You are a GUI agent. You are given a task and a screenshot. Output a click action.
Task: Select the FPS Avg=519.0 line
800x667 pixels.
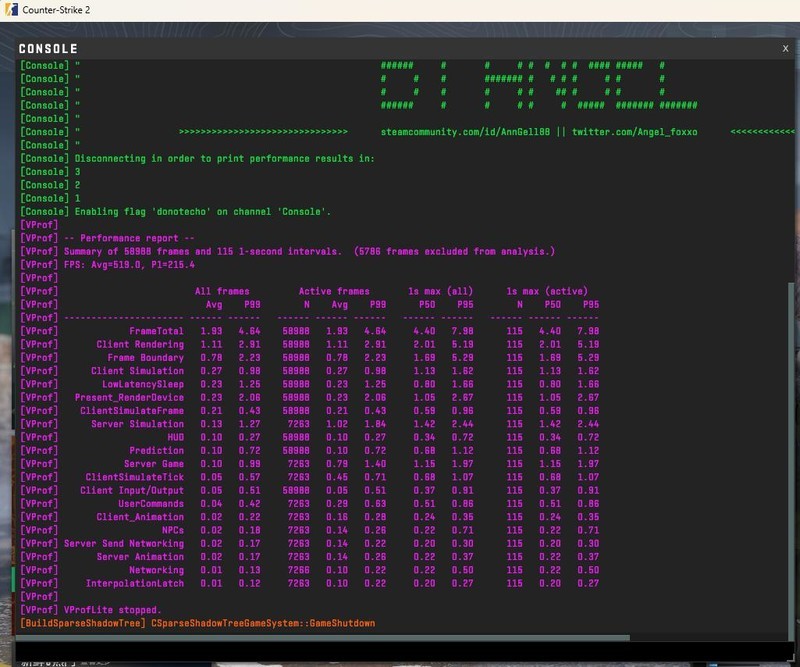[x=130, y=265]
